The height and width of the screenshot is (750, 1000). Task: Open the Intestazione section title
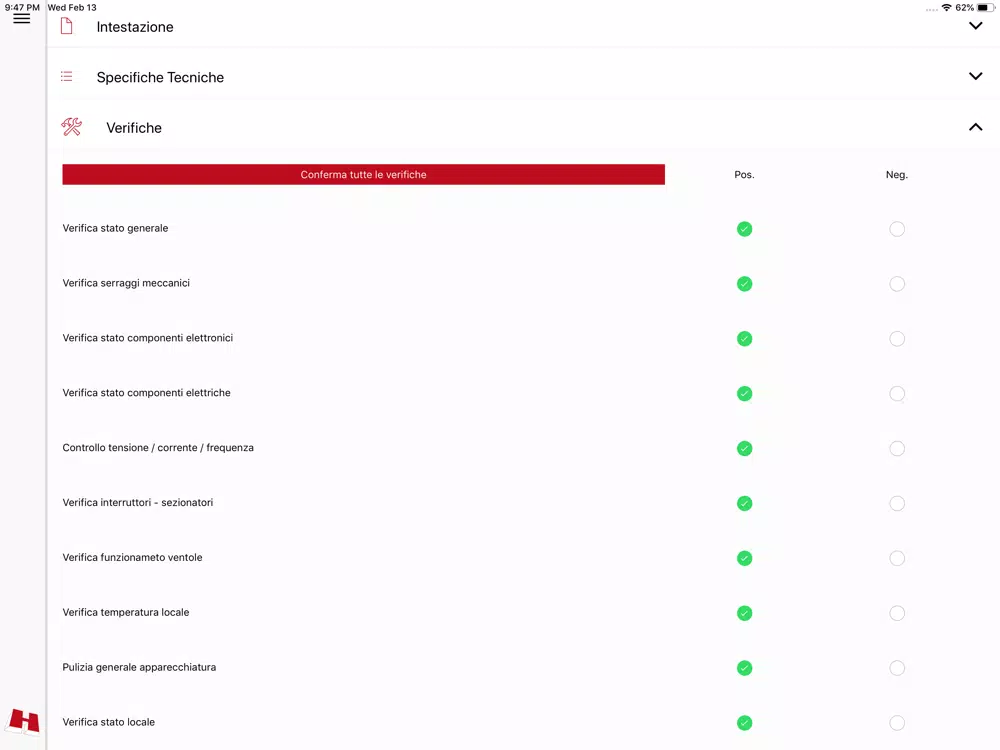pos(135,27)
